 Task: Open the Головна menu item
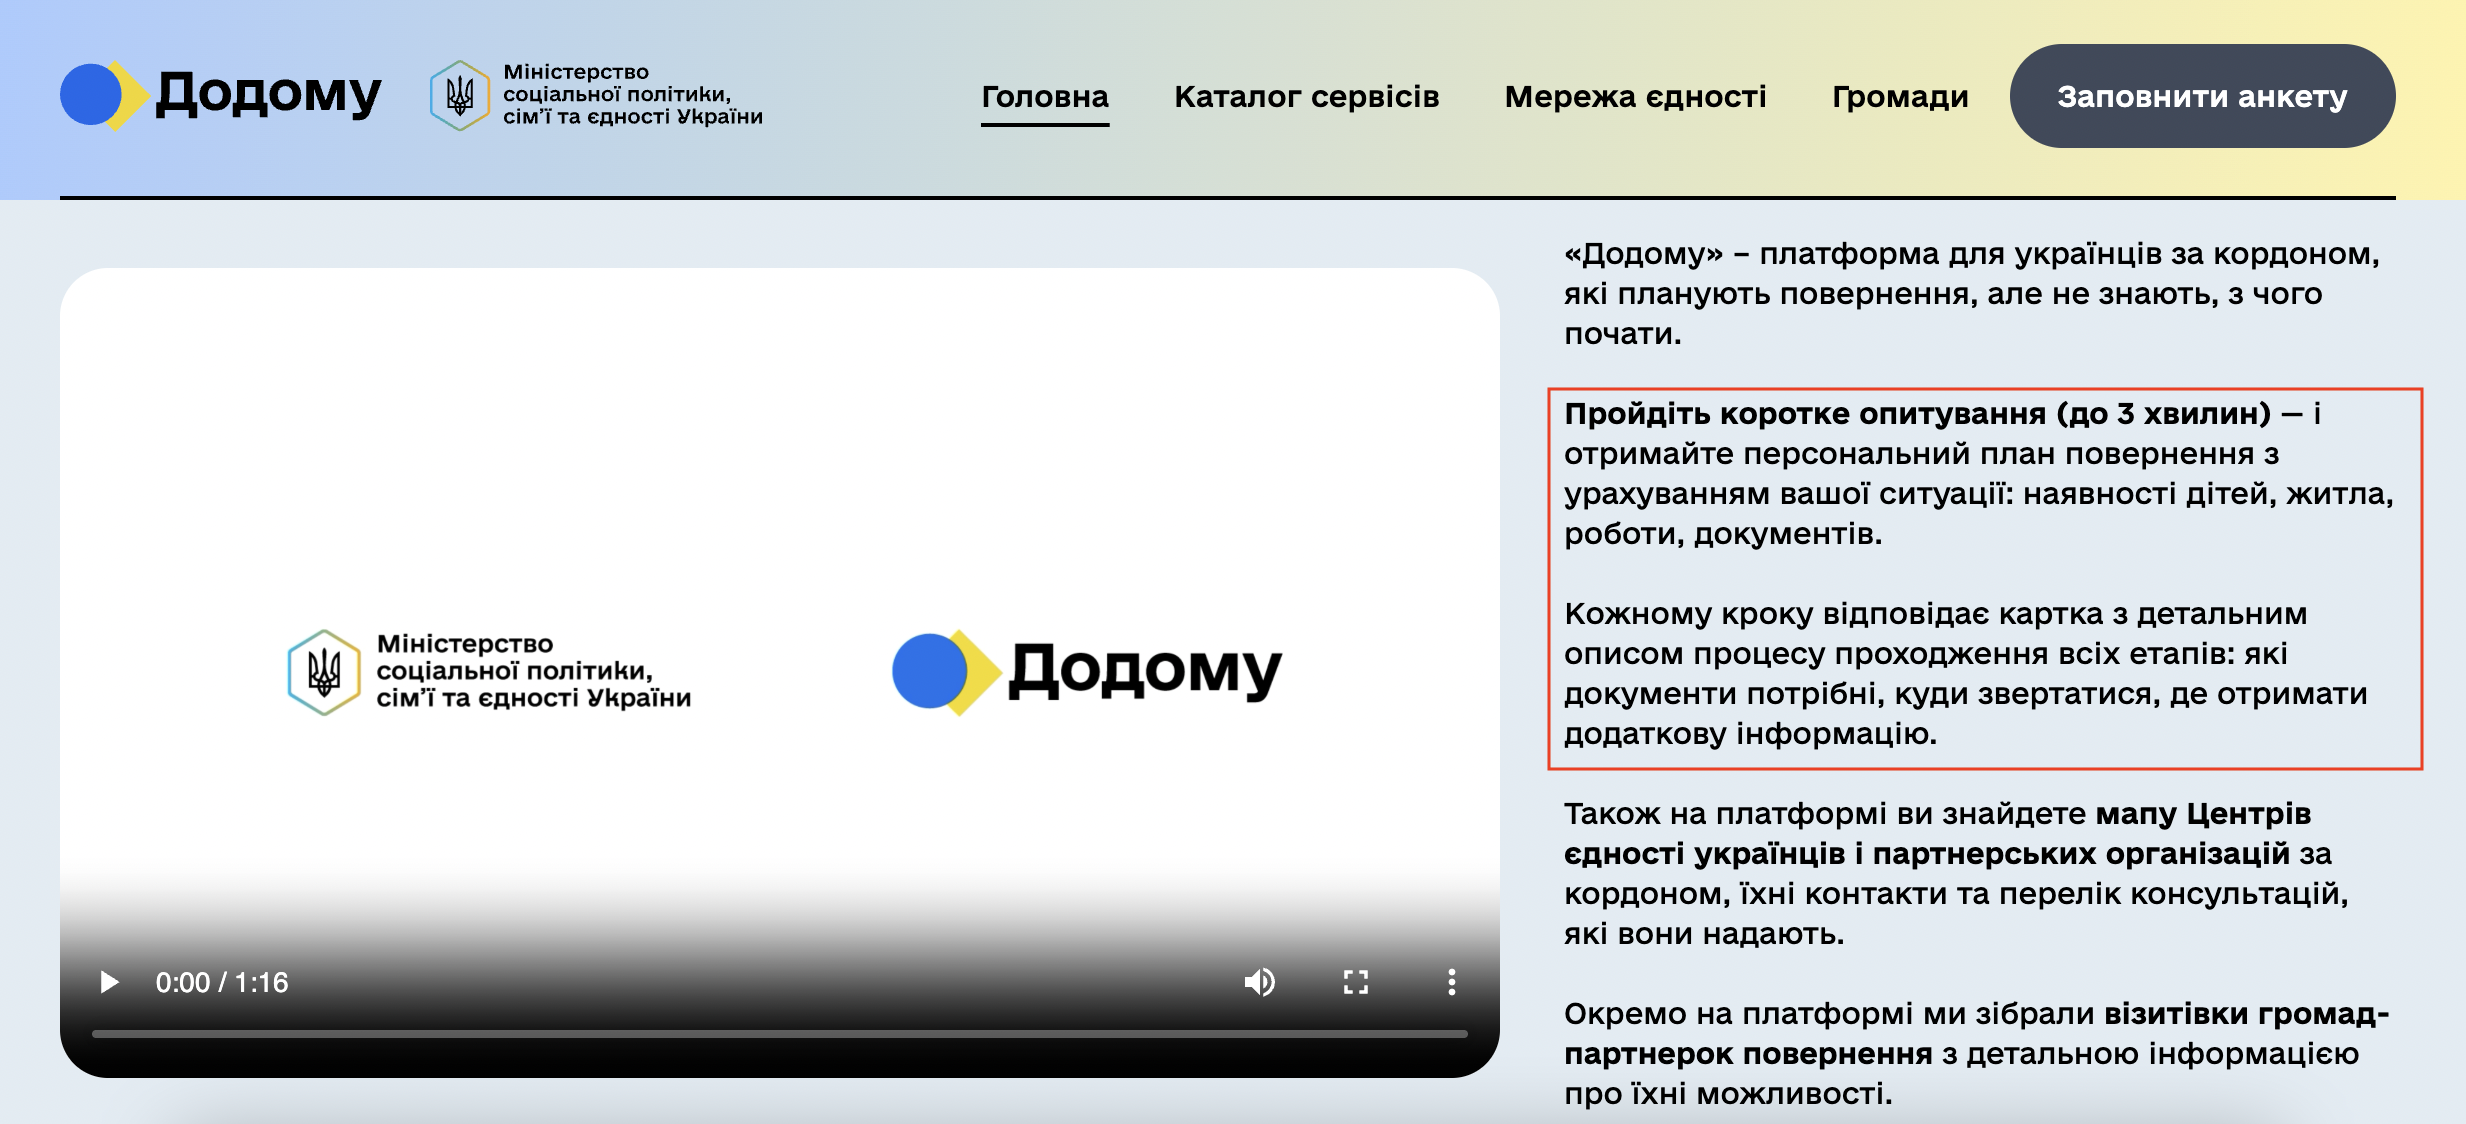[1045, 96]
